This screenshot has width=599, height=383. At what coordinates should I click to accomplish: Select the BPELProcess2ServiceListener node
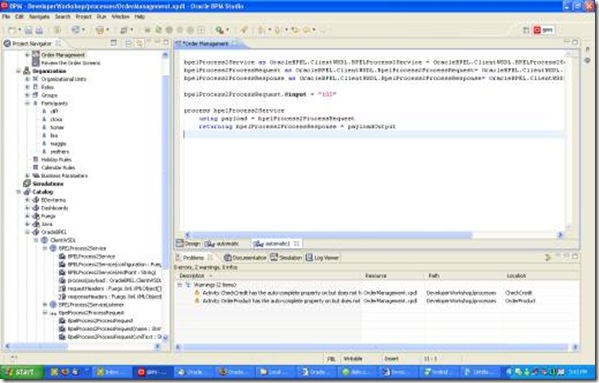(91, 305)
